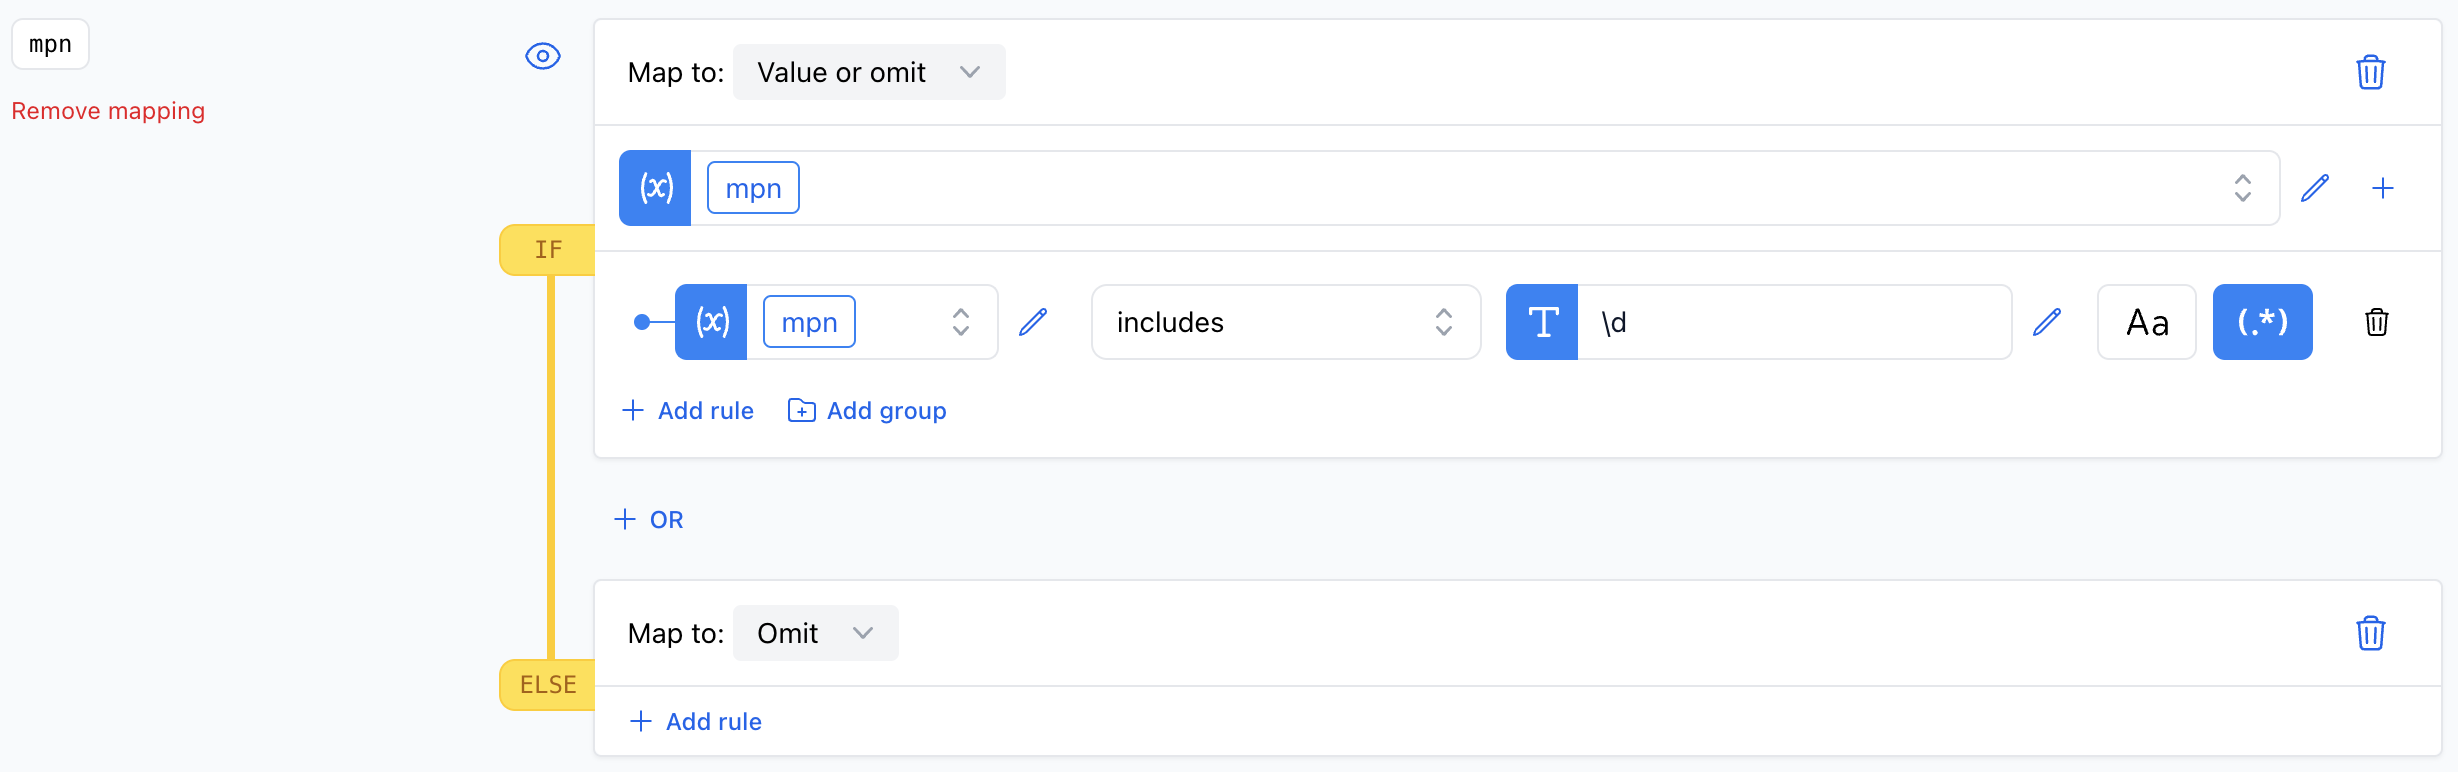
Task: Click the 'Remove mapping' link
Action: coord(108,111)
